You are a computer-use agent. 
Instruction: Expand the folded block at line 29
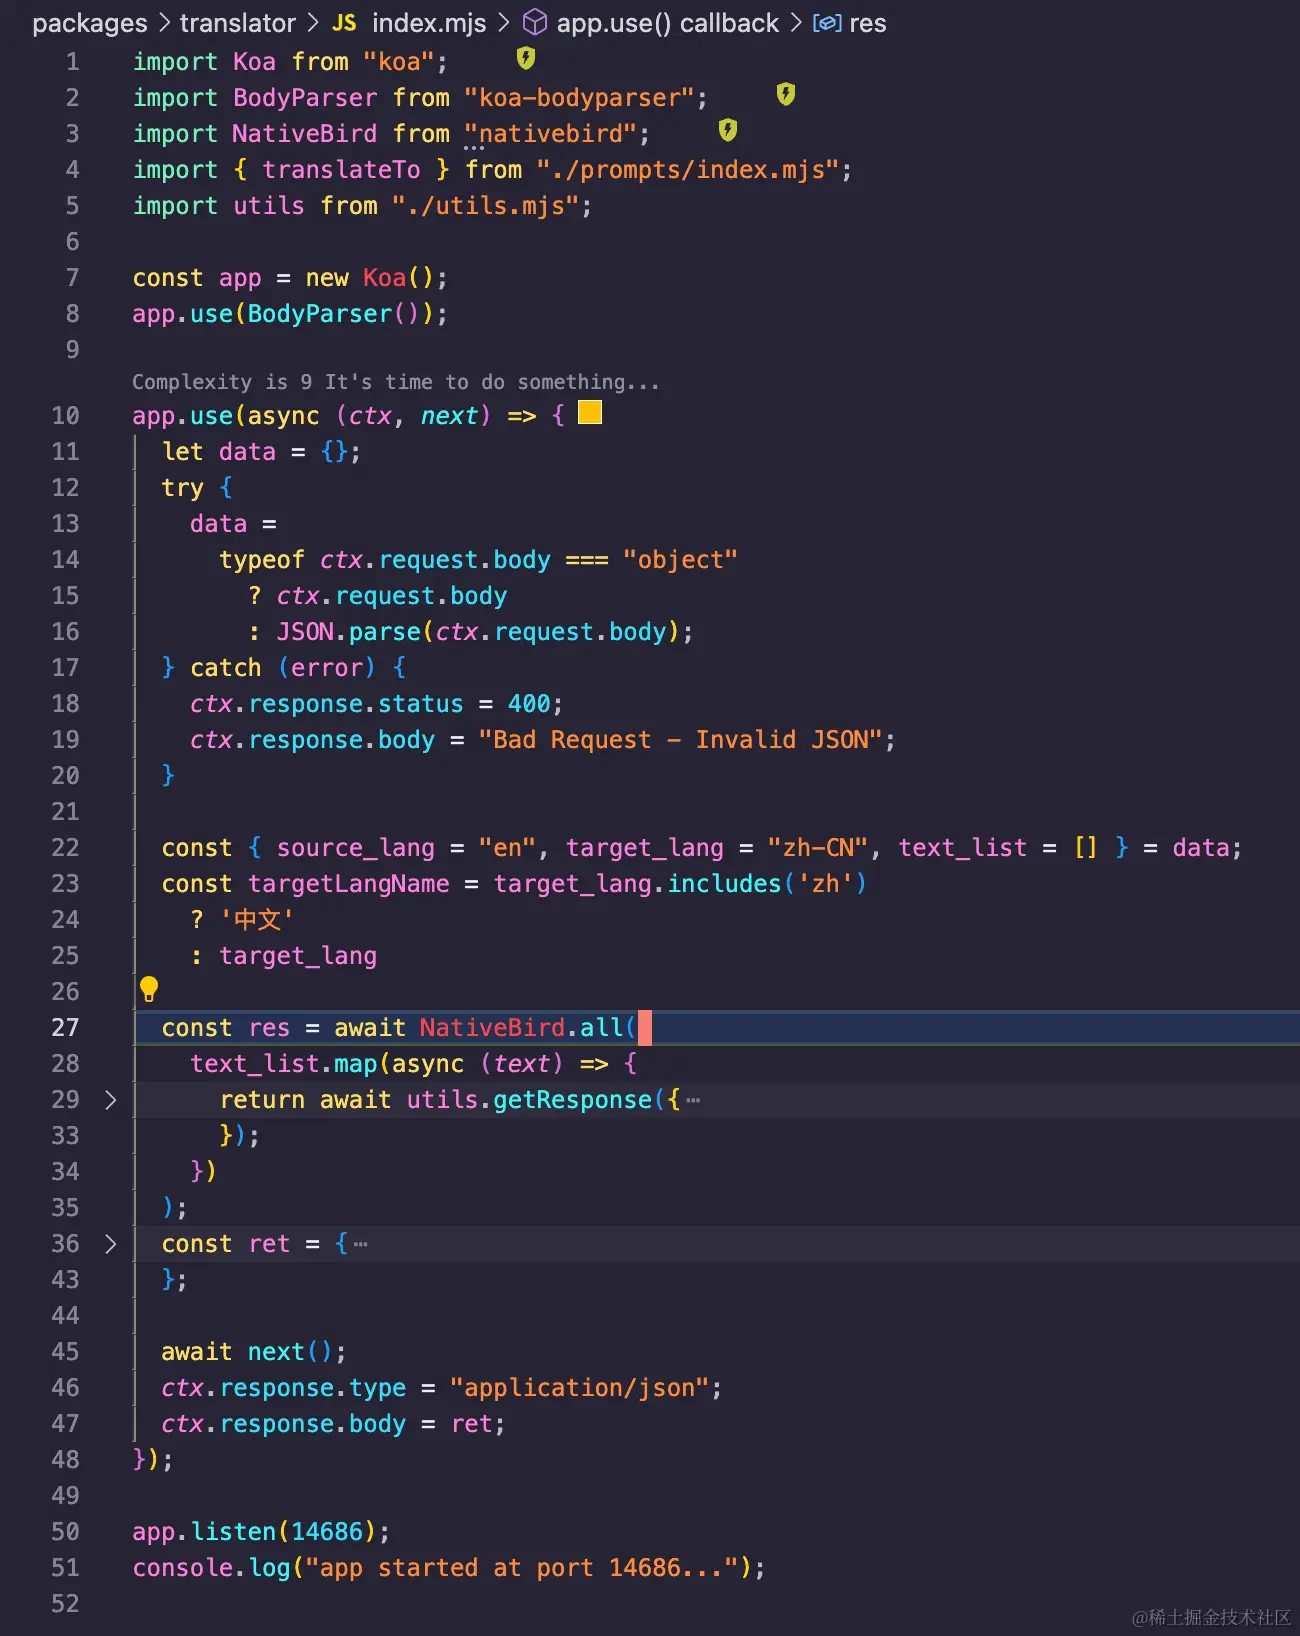click(x=111, y=1100)
